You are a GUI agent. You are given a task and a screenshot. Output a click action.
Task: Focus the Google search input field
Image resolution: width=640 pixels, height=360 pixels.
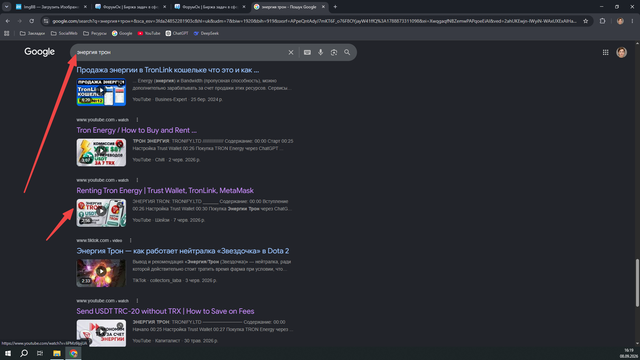click(180, 52)
